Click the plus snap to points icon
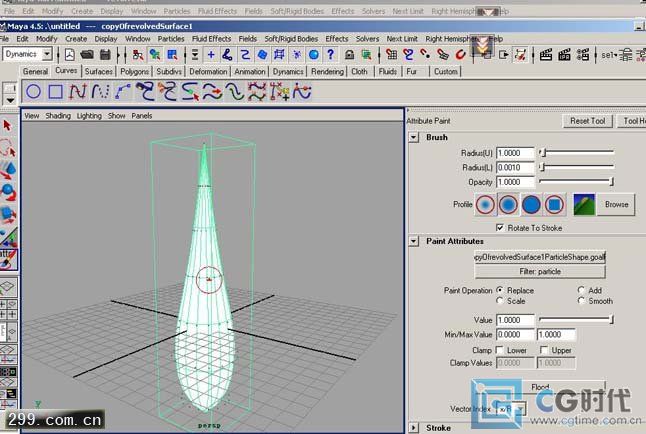Image resolution: width=646 pixels, height=434 pixels. pos(211,54)
